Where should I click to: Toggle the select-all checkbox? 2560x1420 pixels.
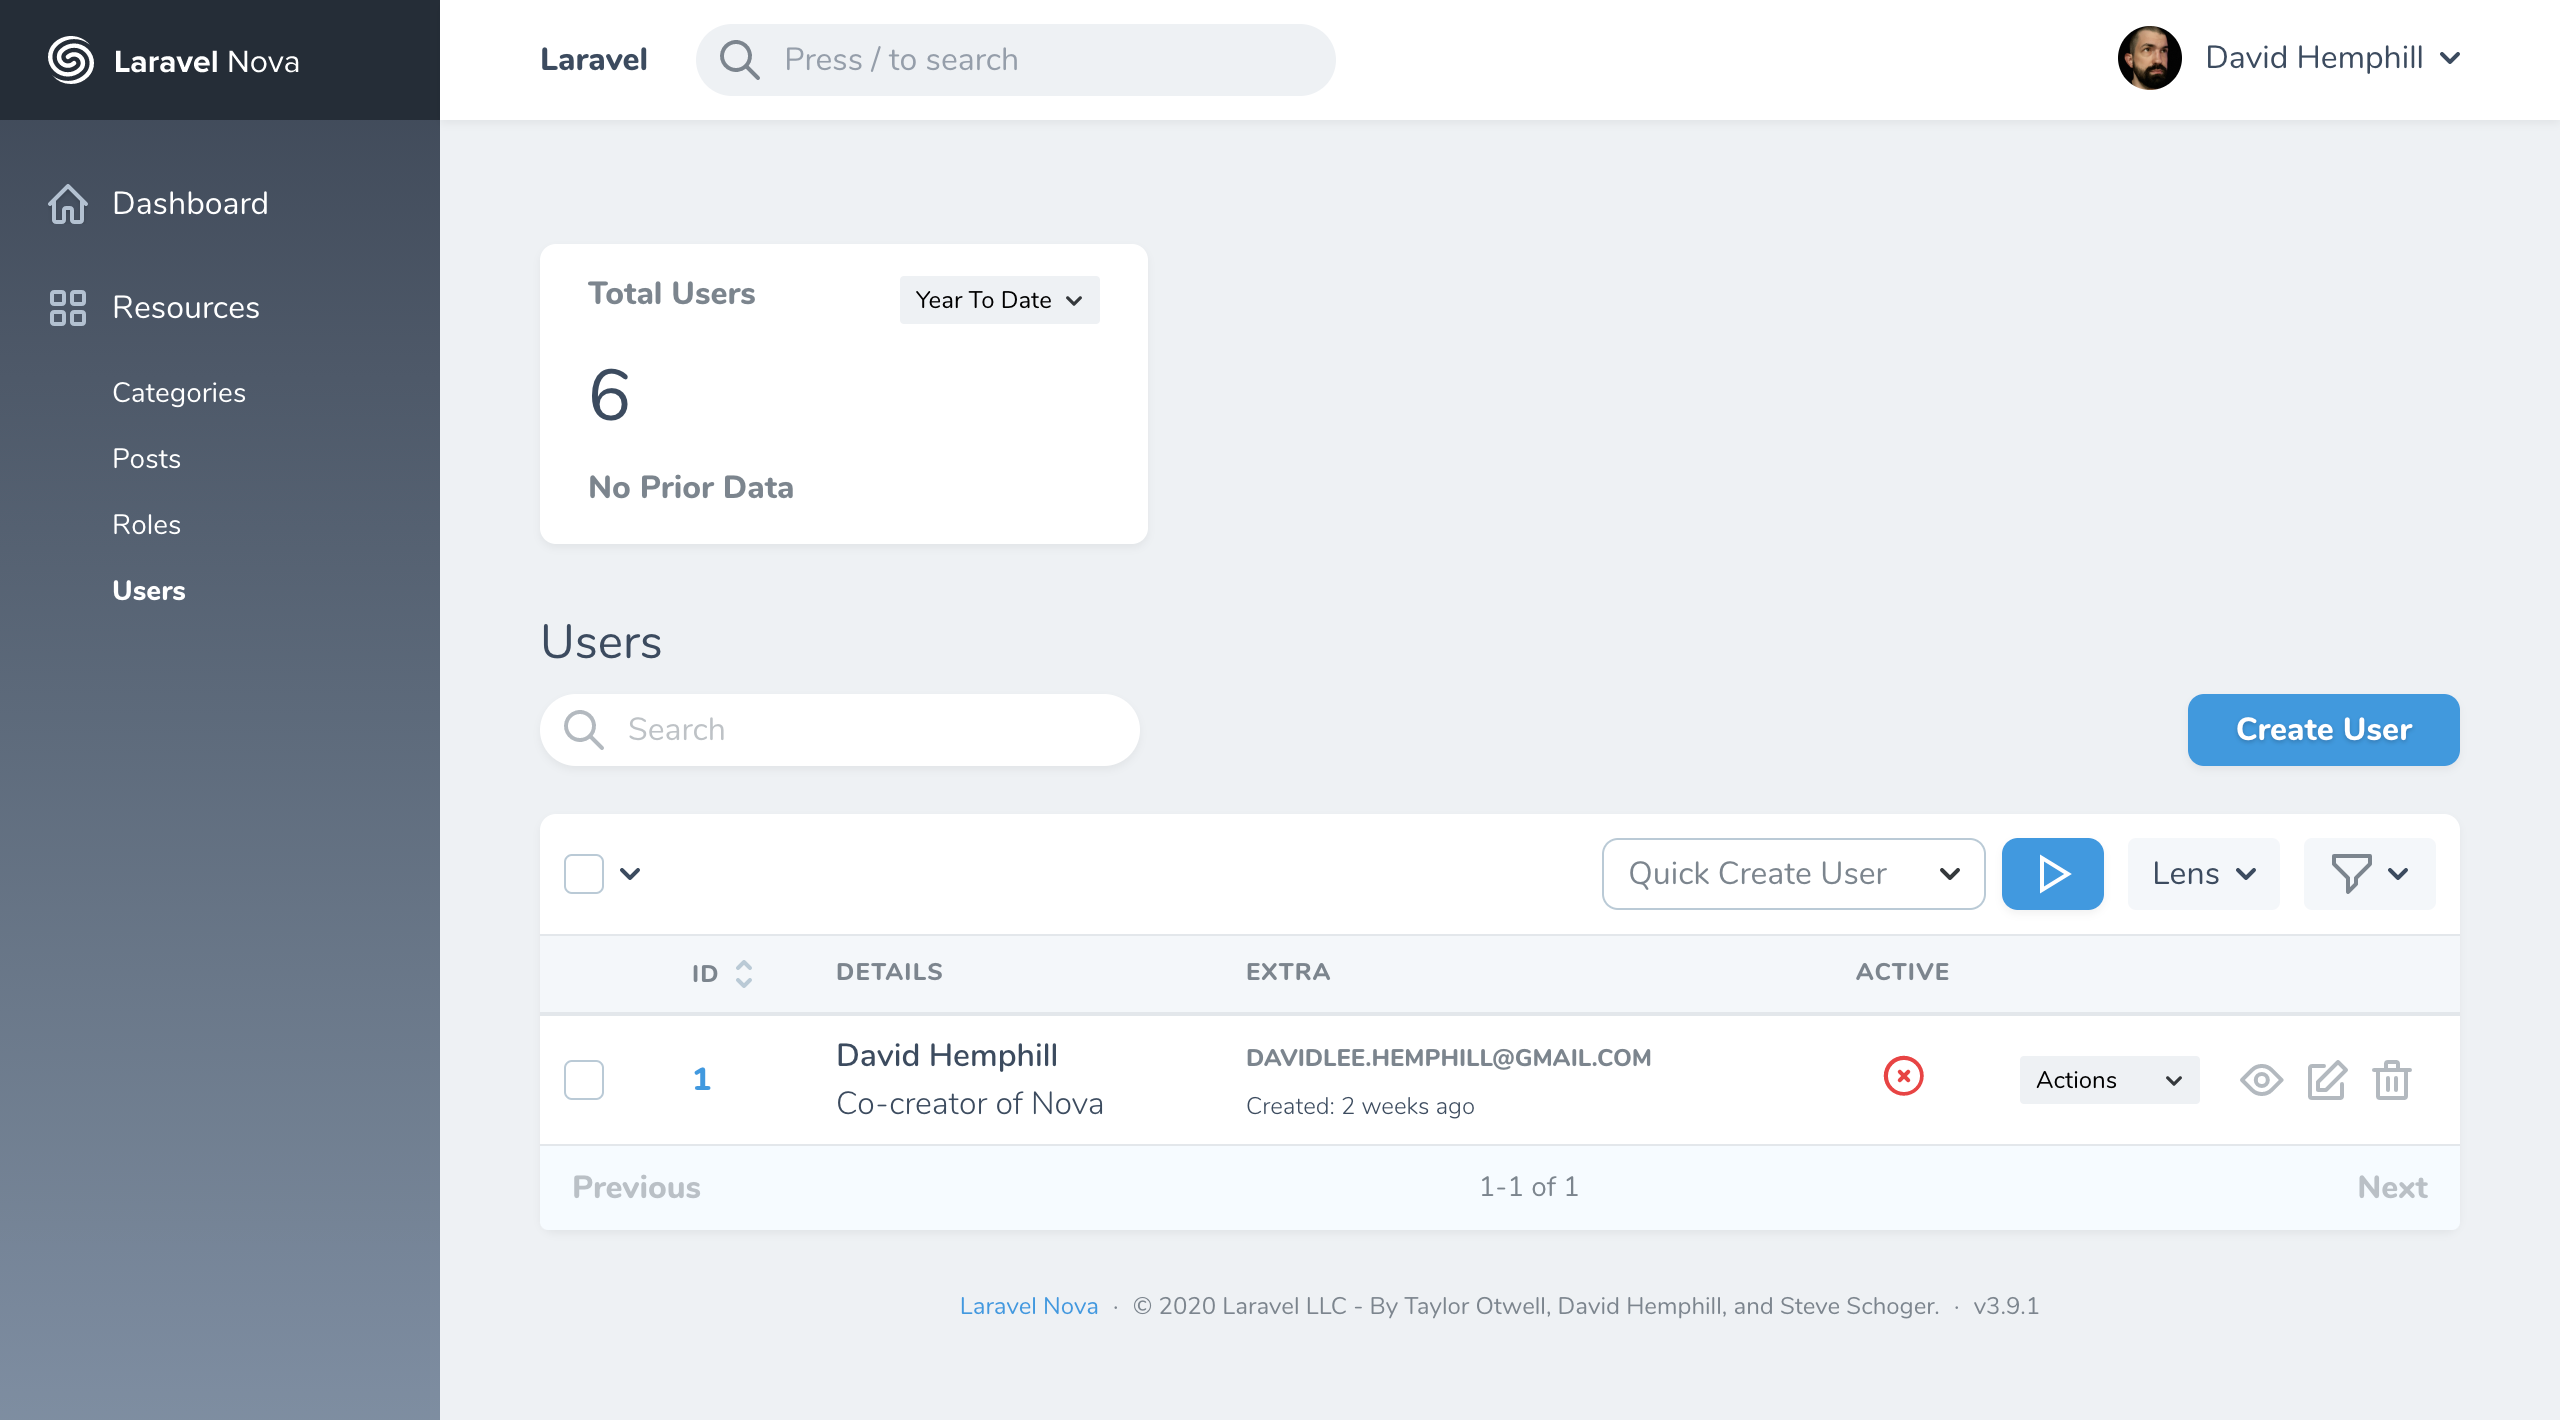pos(584,874)
